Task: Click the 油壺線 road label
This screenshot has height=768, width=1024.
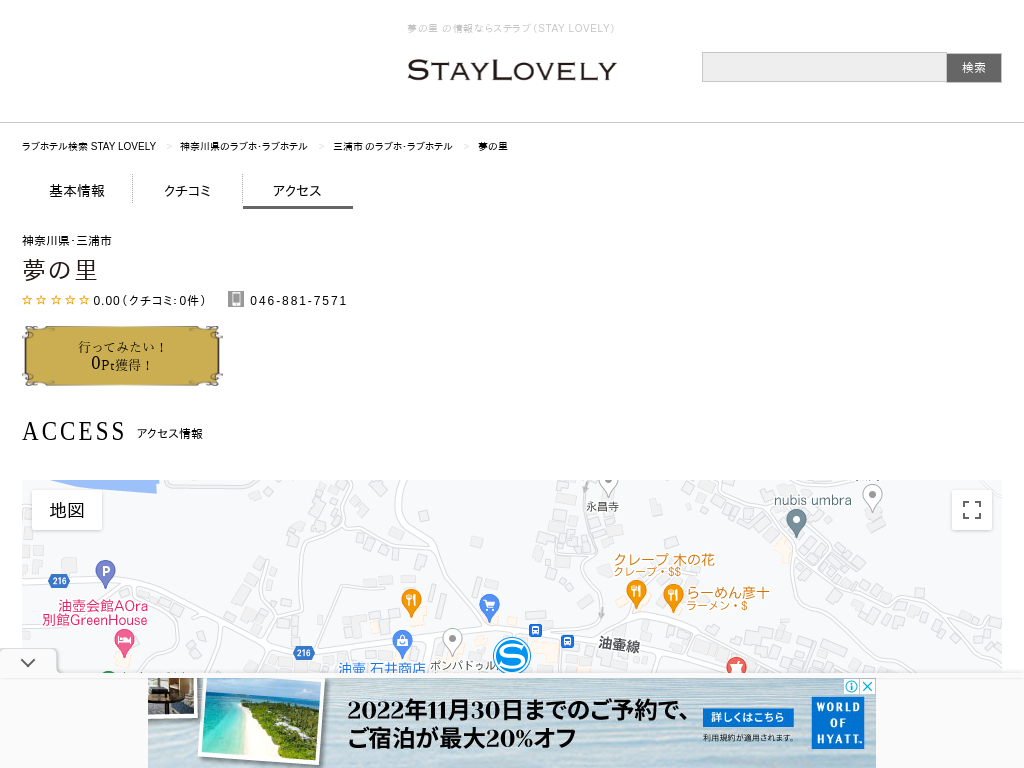Action: pyautogui.click(x=619, y=645)
